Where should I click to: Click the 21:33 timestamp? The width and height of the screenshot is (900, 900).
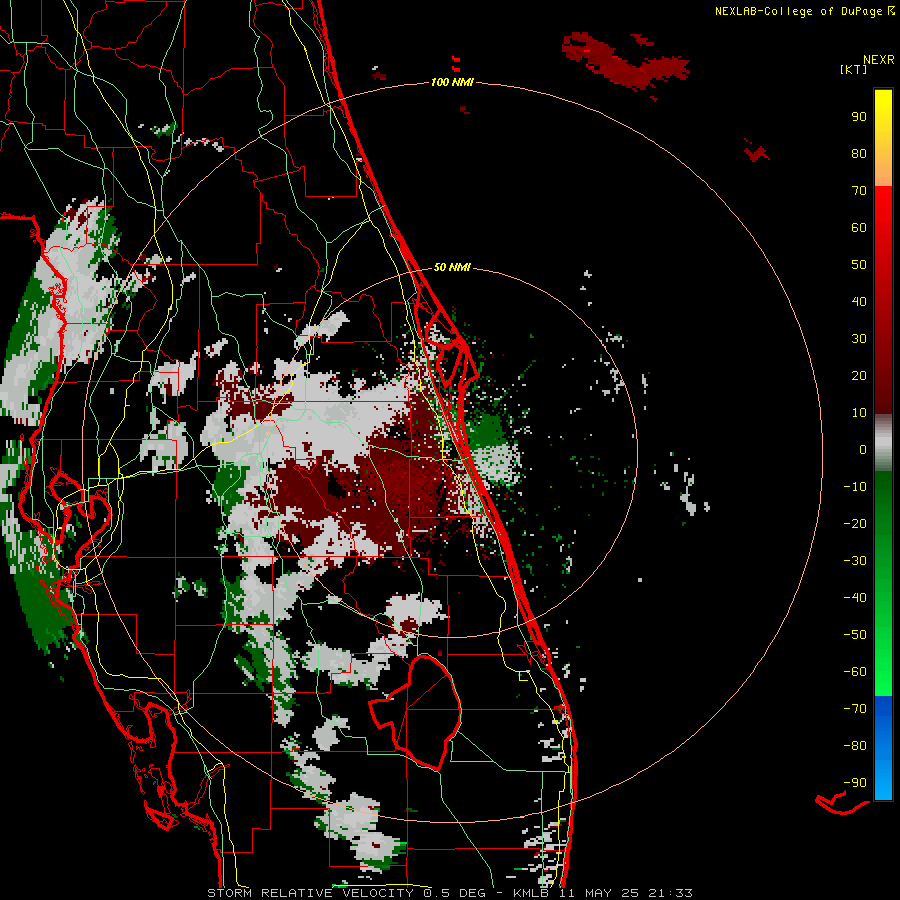[670, 893]
